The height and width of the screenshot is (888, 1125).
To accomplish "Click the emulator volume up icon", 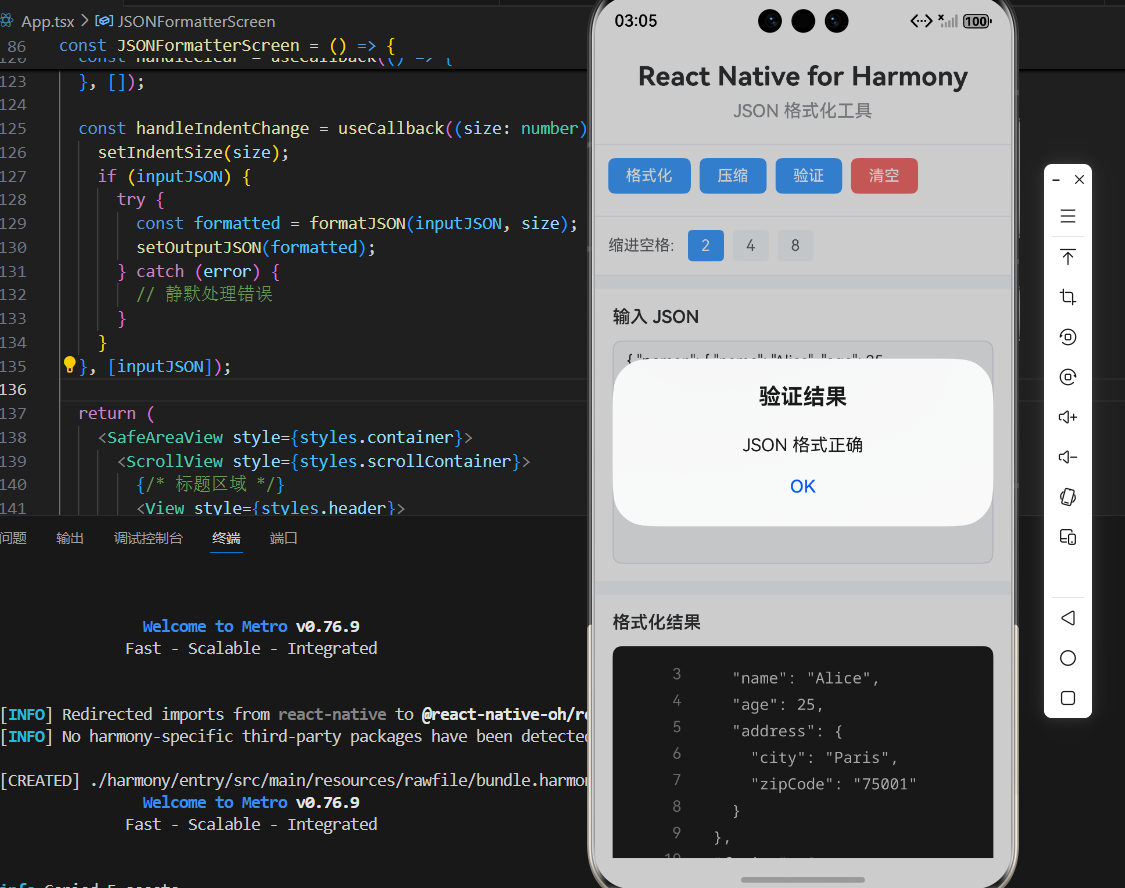I will click(1068, 417).
